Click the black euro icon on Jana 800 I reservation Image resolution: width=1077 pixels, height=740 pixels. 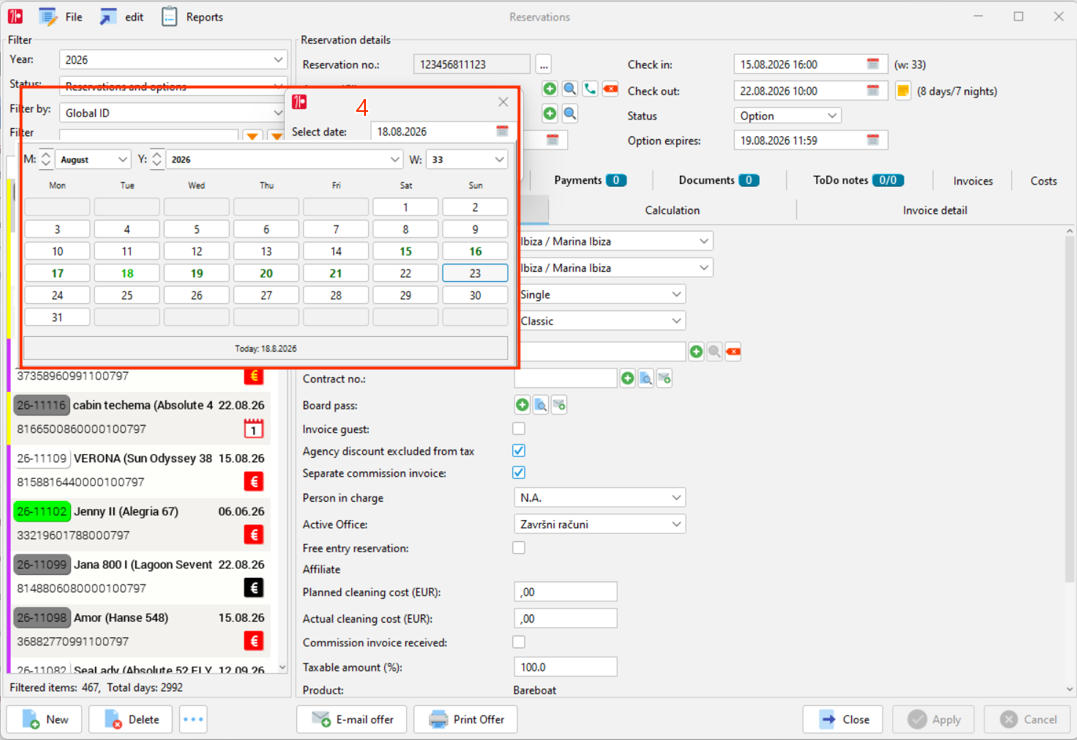253,587
